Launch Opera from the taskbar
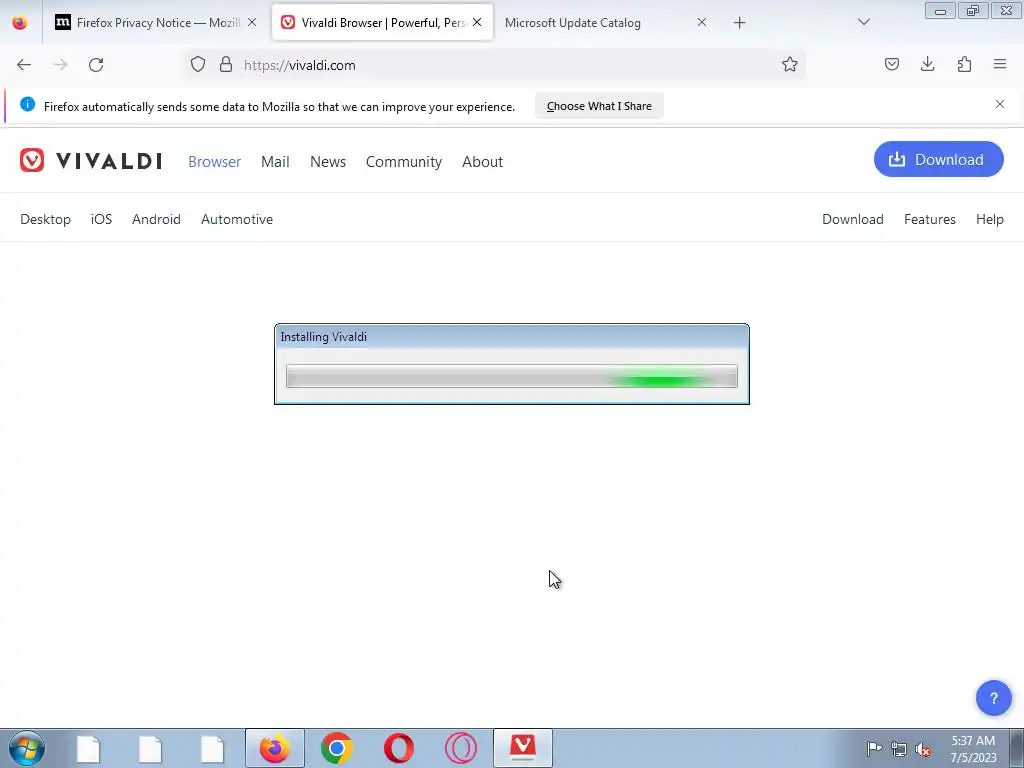The height and width of the screenshot is (768, 1024). (399, 748)
